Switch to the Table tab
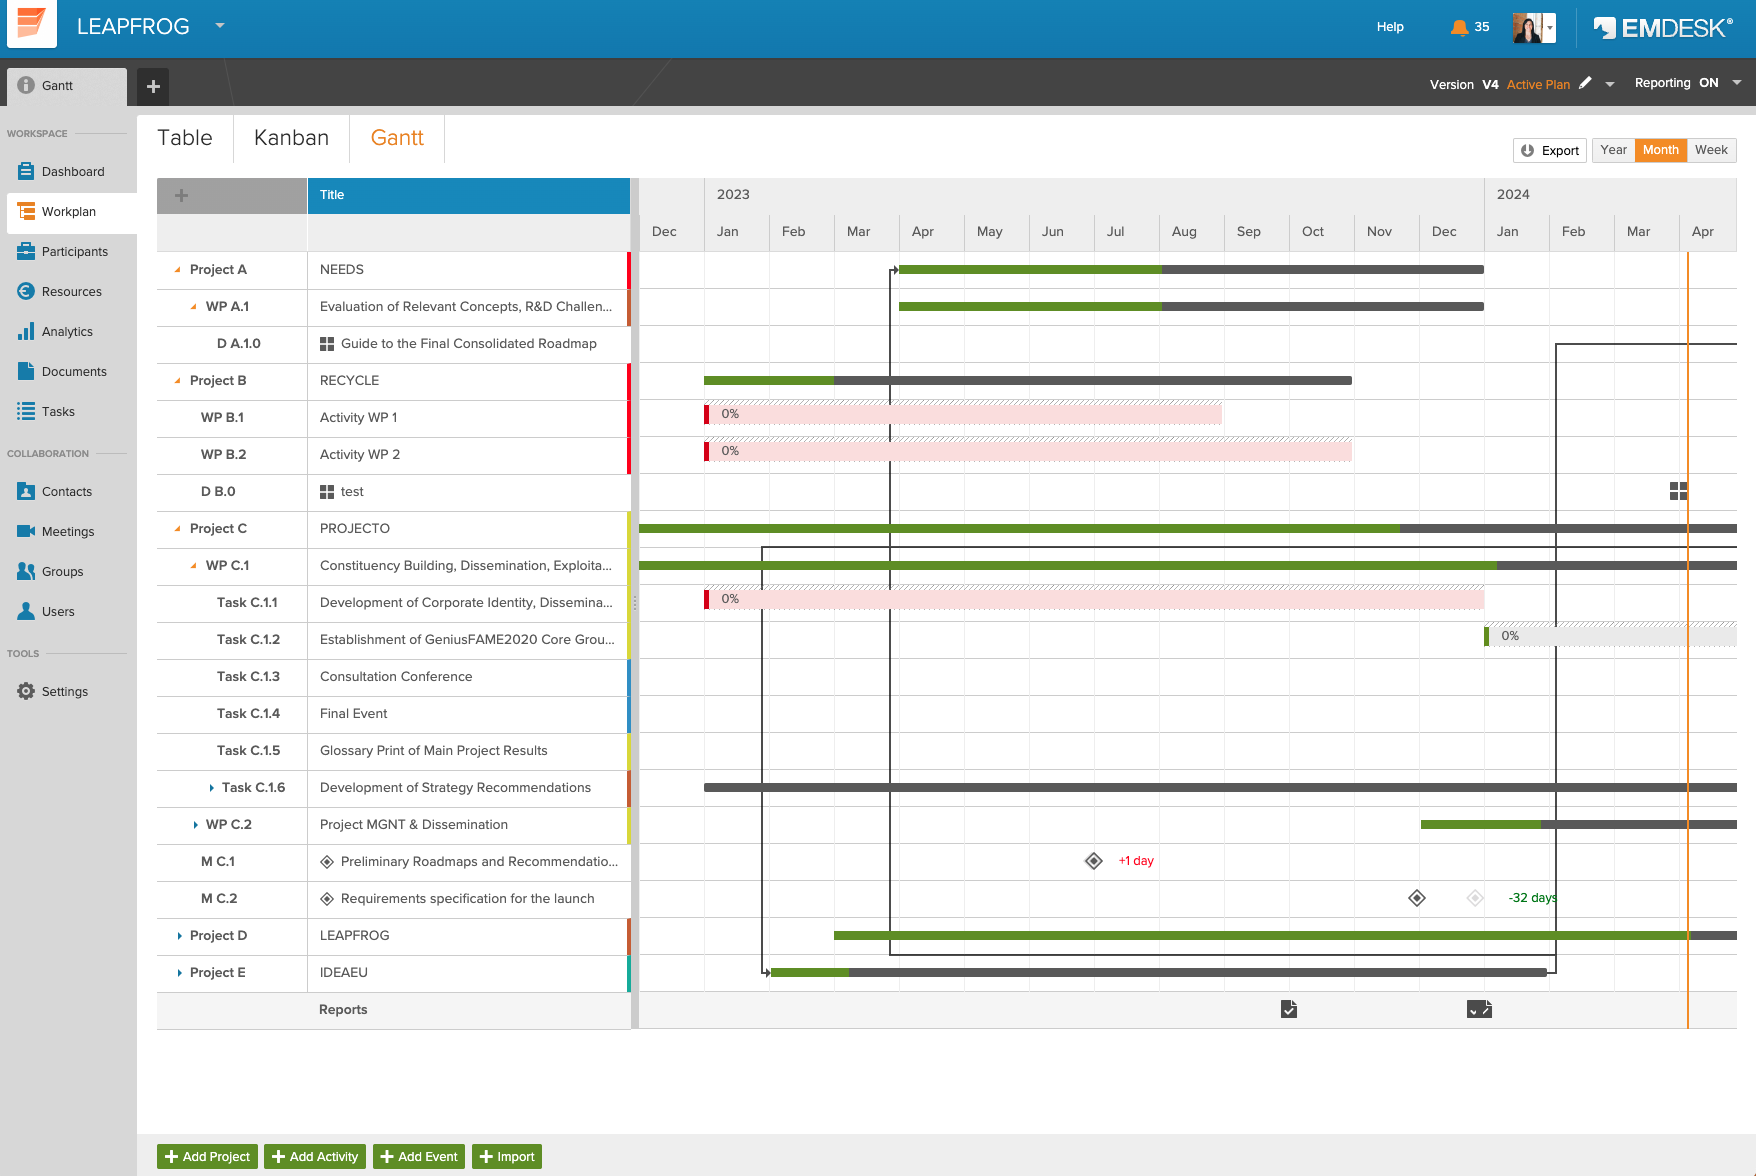 pyautogui.click(x=185, y=137)
